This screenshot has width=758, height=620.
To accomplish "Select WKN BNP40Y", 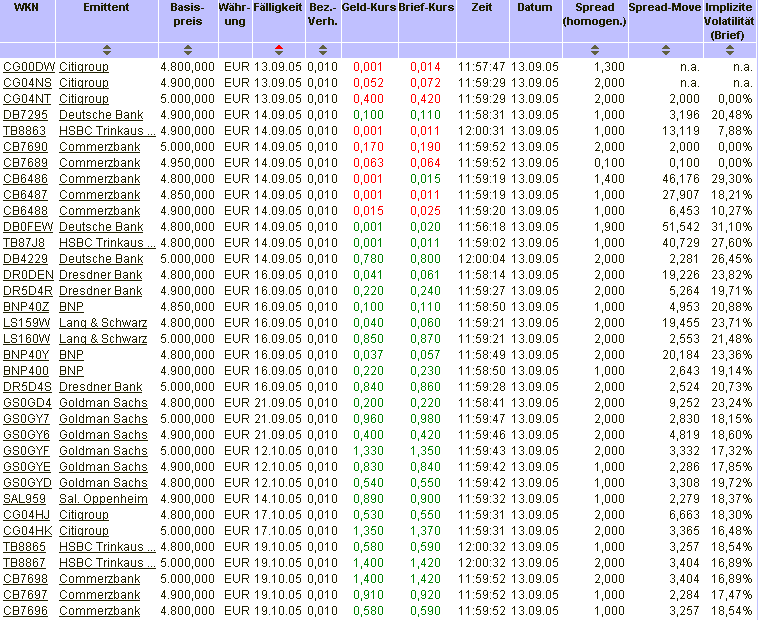I will coord(26,354).
